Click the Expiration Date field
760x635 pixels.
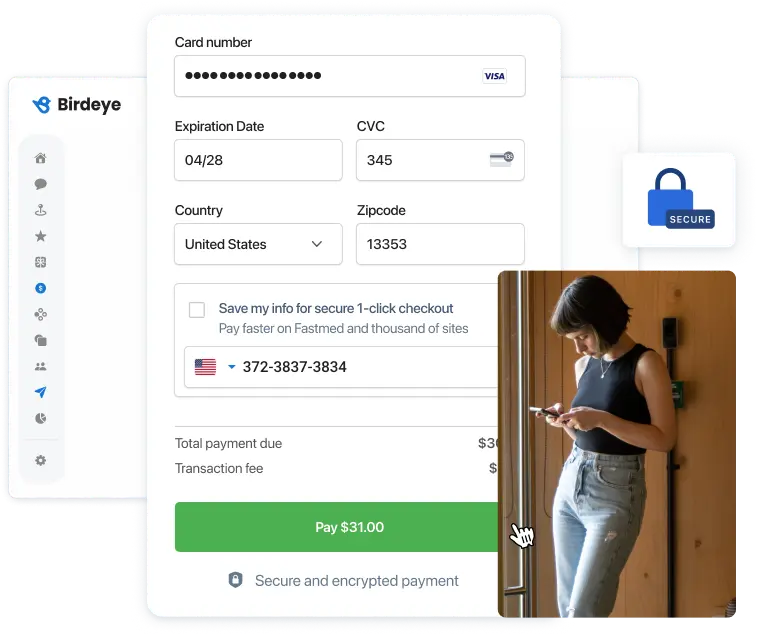(258, 160)
